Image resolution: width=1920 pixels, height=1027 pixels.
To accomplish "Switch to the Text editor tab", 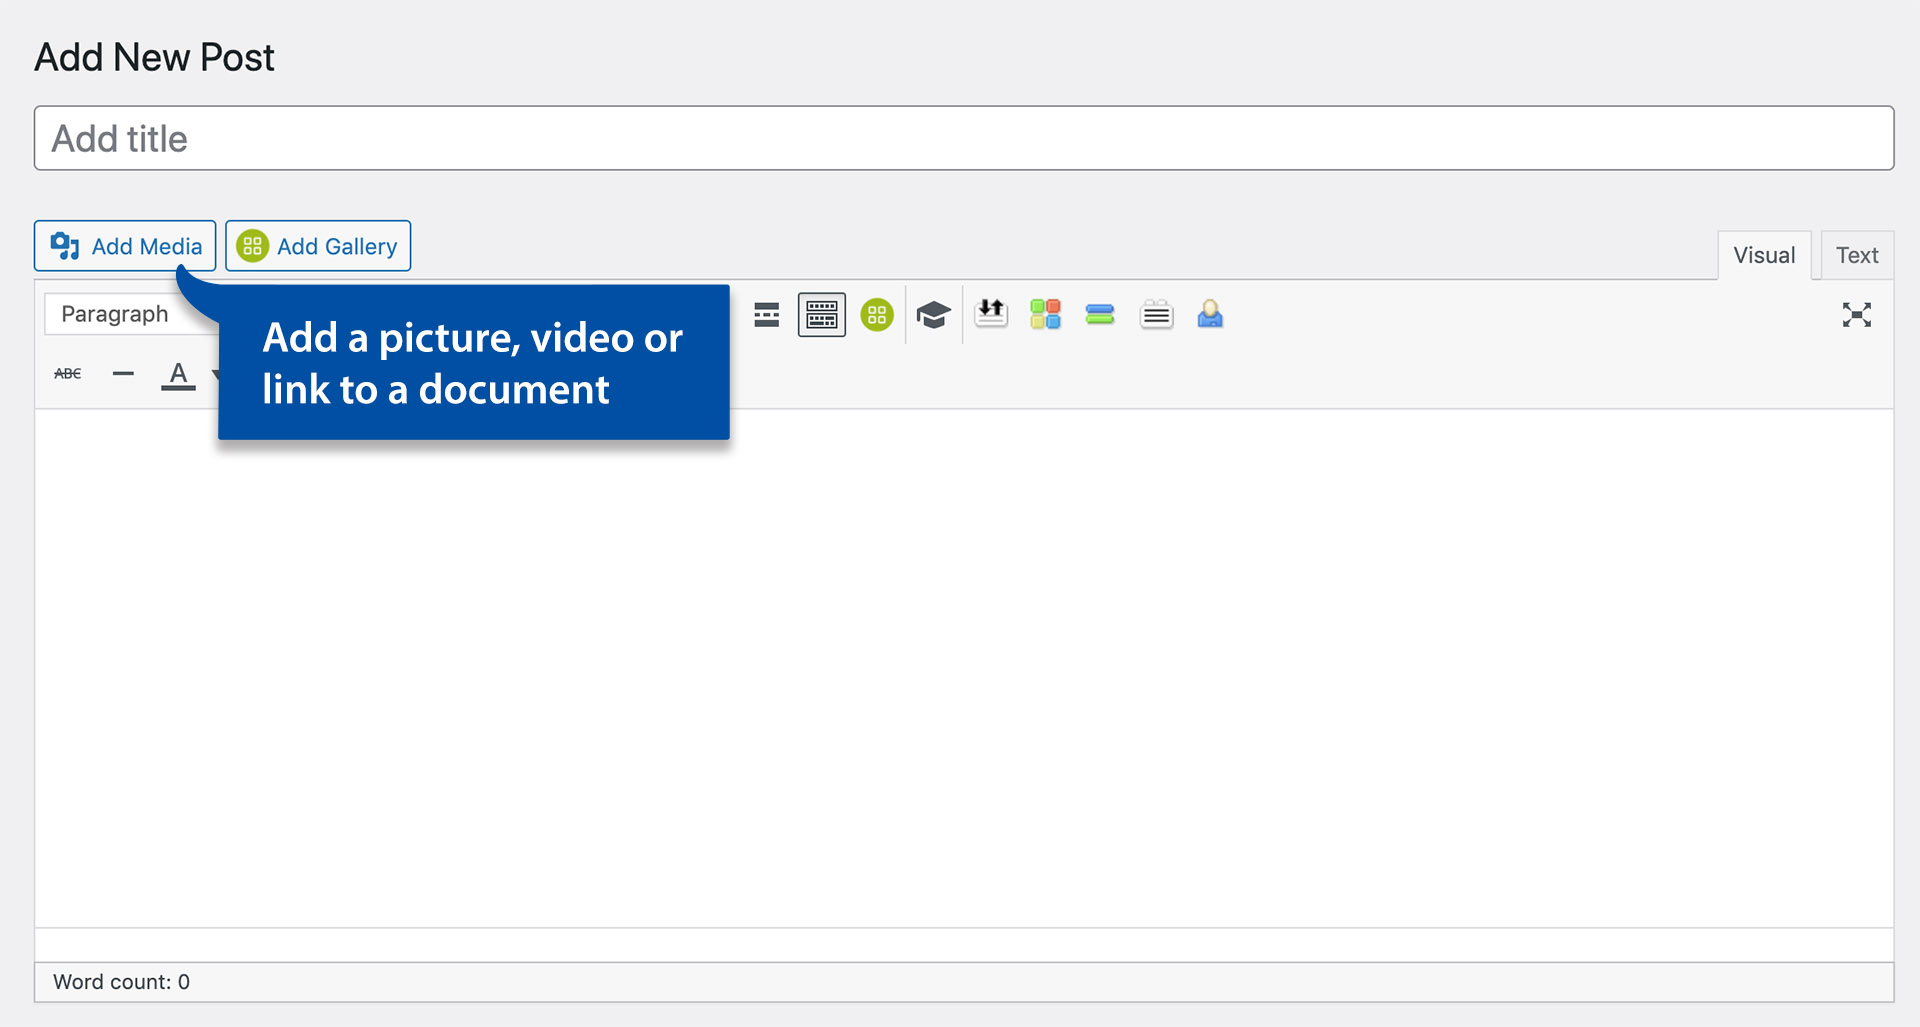I will tap(1857, 255).
